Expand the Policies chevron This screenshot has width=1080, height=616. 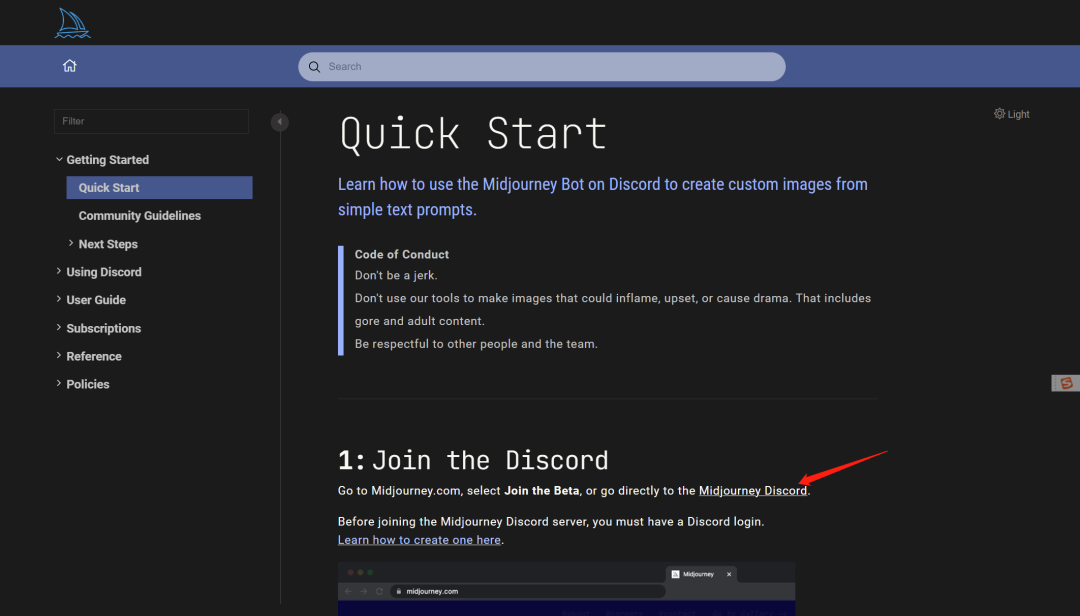[59, 383]
